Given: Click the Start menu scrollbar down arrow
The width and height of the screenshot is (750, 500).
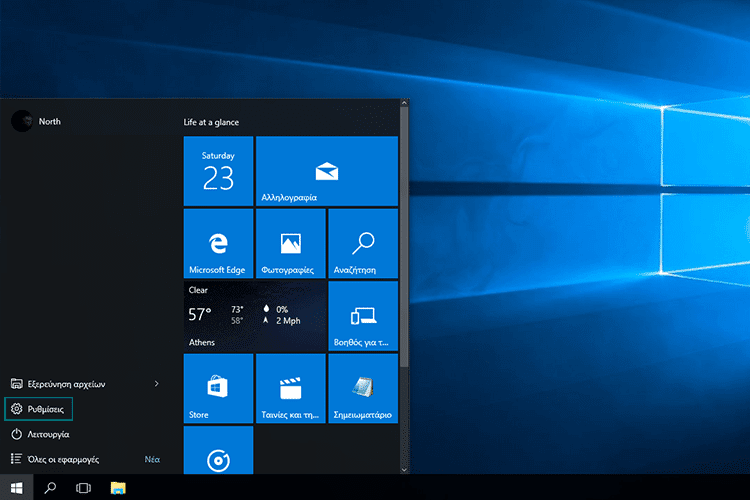Looking at the screenshot, I should (404, 470).
